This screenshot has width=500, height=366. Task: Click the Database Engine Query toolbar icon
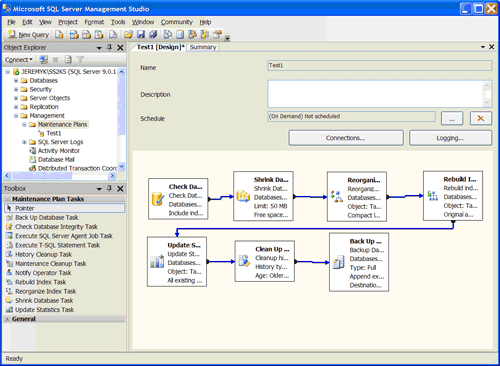[59, 34]
